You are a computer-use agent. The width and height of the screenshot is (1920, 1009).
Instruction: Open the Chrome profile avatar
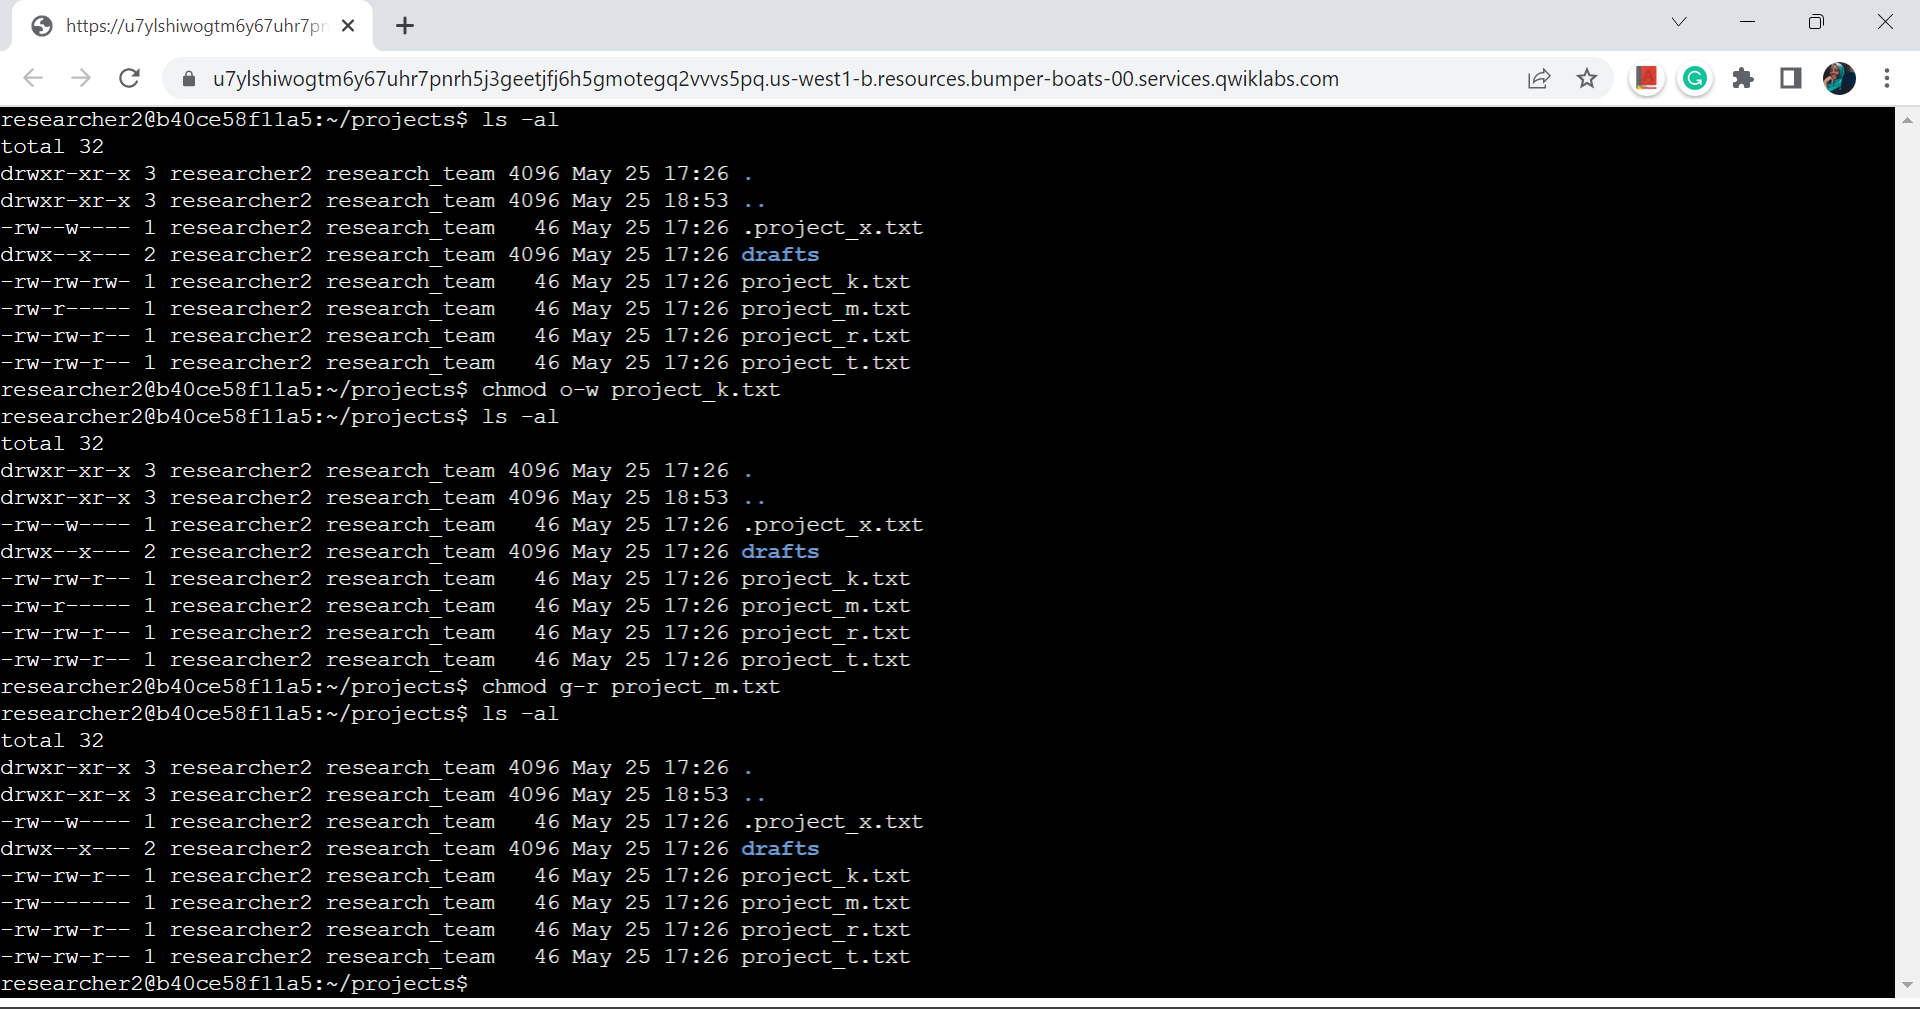coord(1839,79)
